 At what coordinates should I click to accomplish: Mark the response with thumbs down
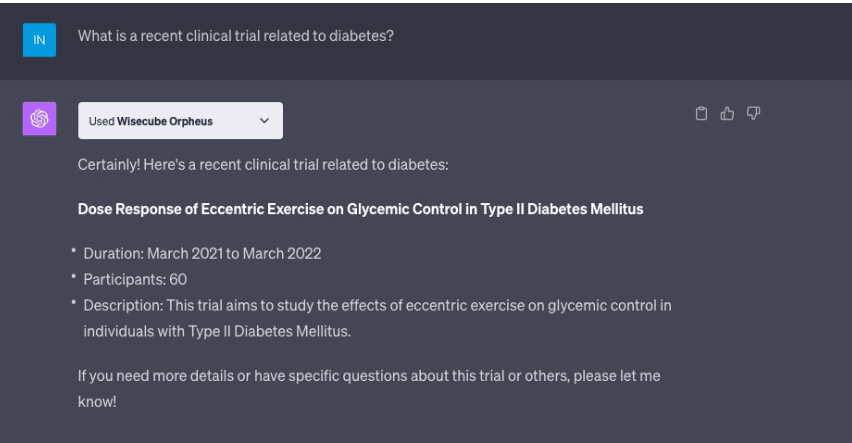pos(753,113)
